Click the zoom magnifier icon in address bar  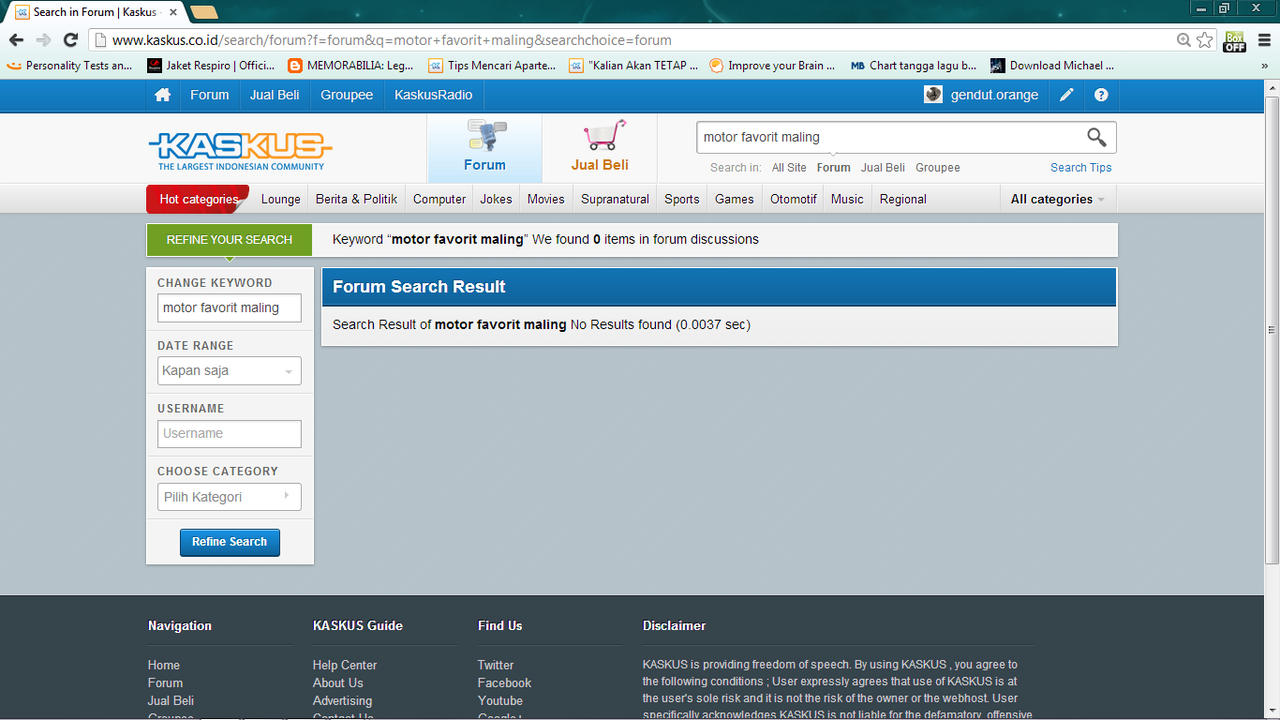point(1184,40)
